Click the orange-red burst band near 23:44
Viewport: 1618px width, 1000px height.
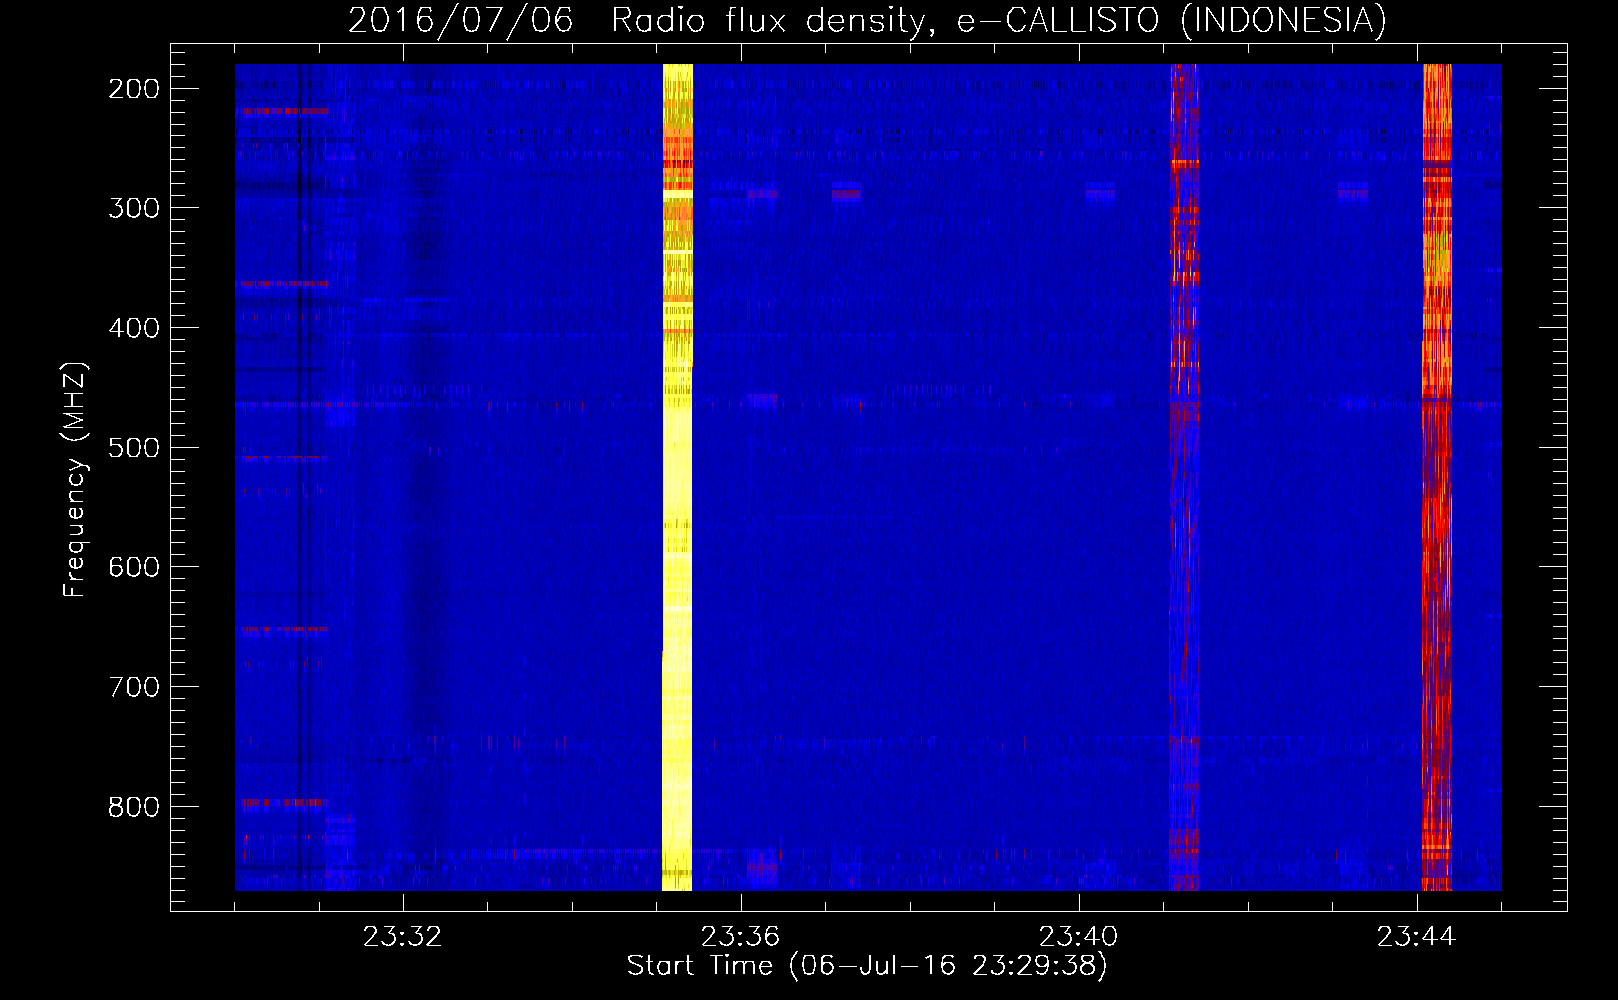click(x=1437, y=477)
